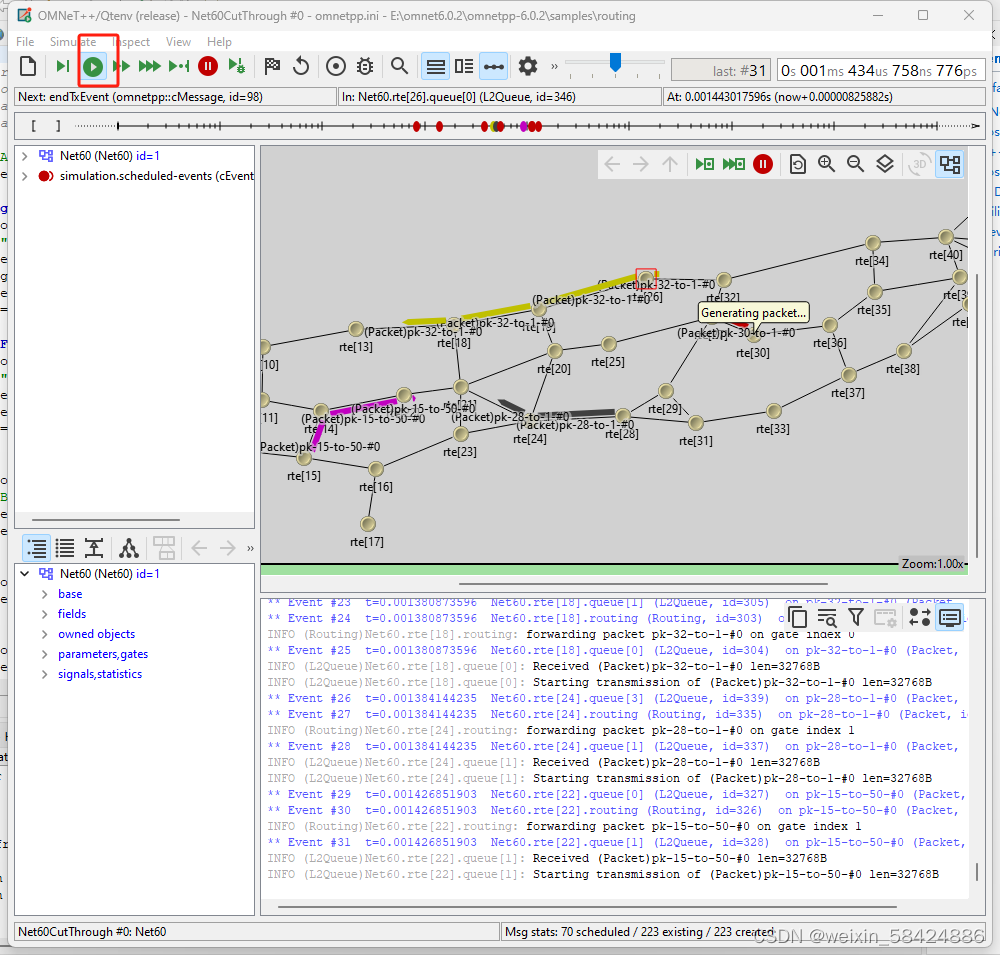Step one simulation event
The width and height of the screenshot is (1000, 955).
(x=62, y=66)
